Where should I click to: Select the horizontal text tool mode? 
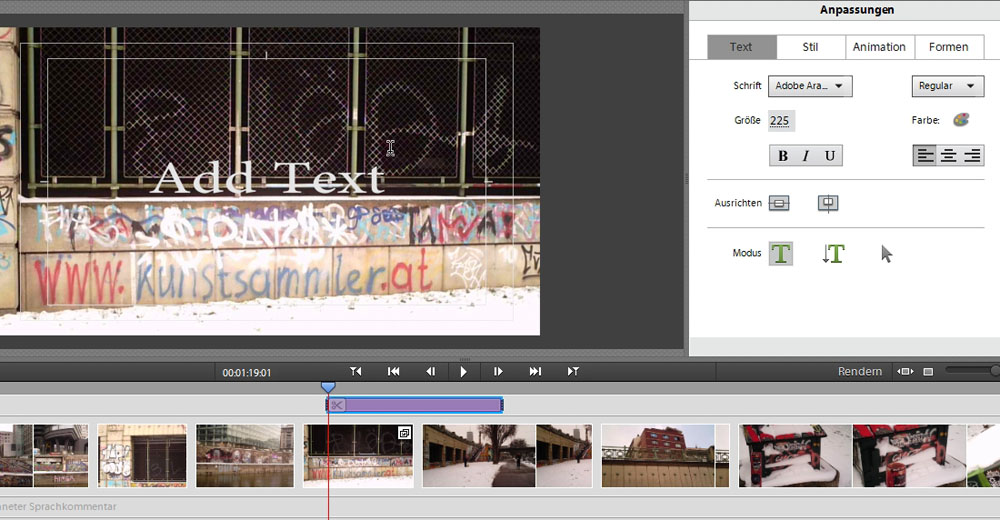(x=781, y=253)
